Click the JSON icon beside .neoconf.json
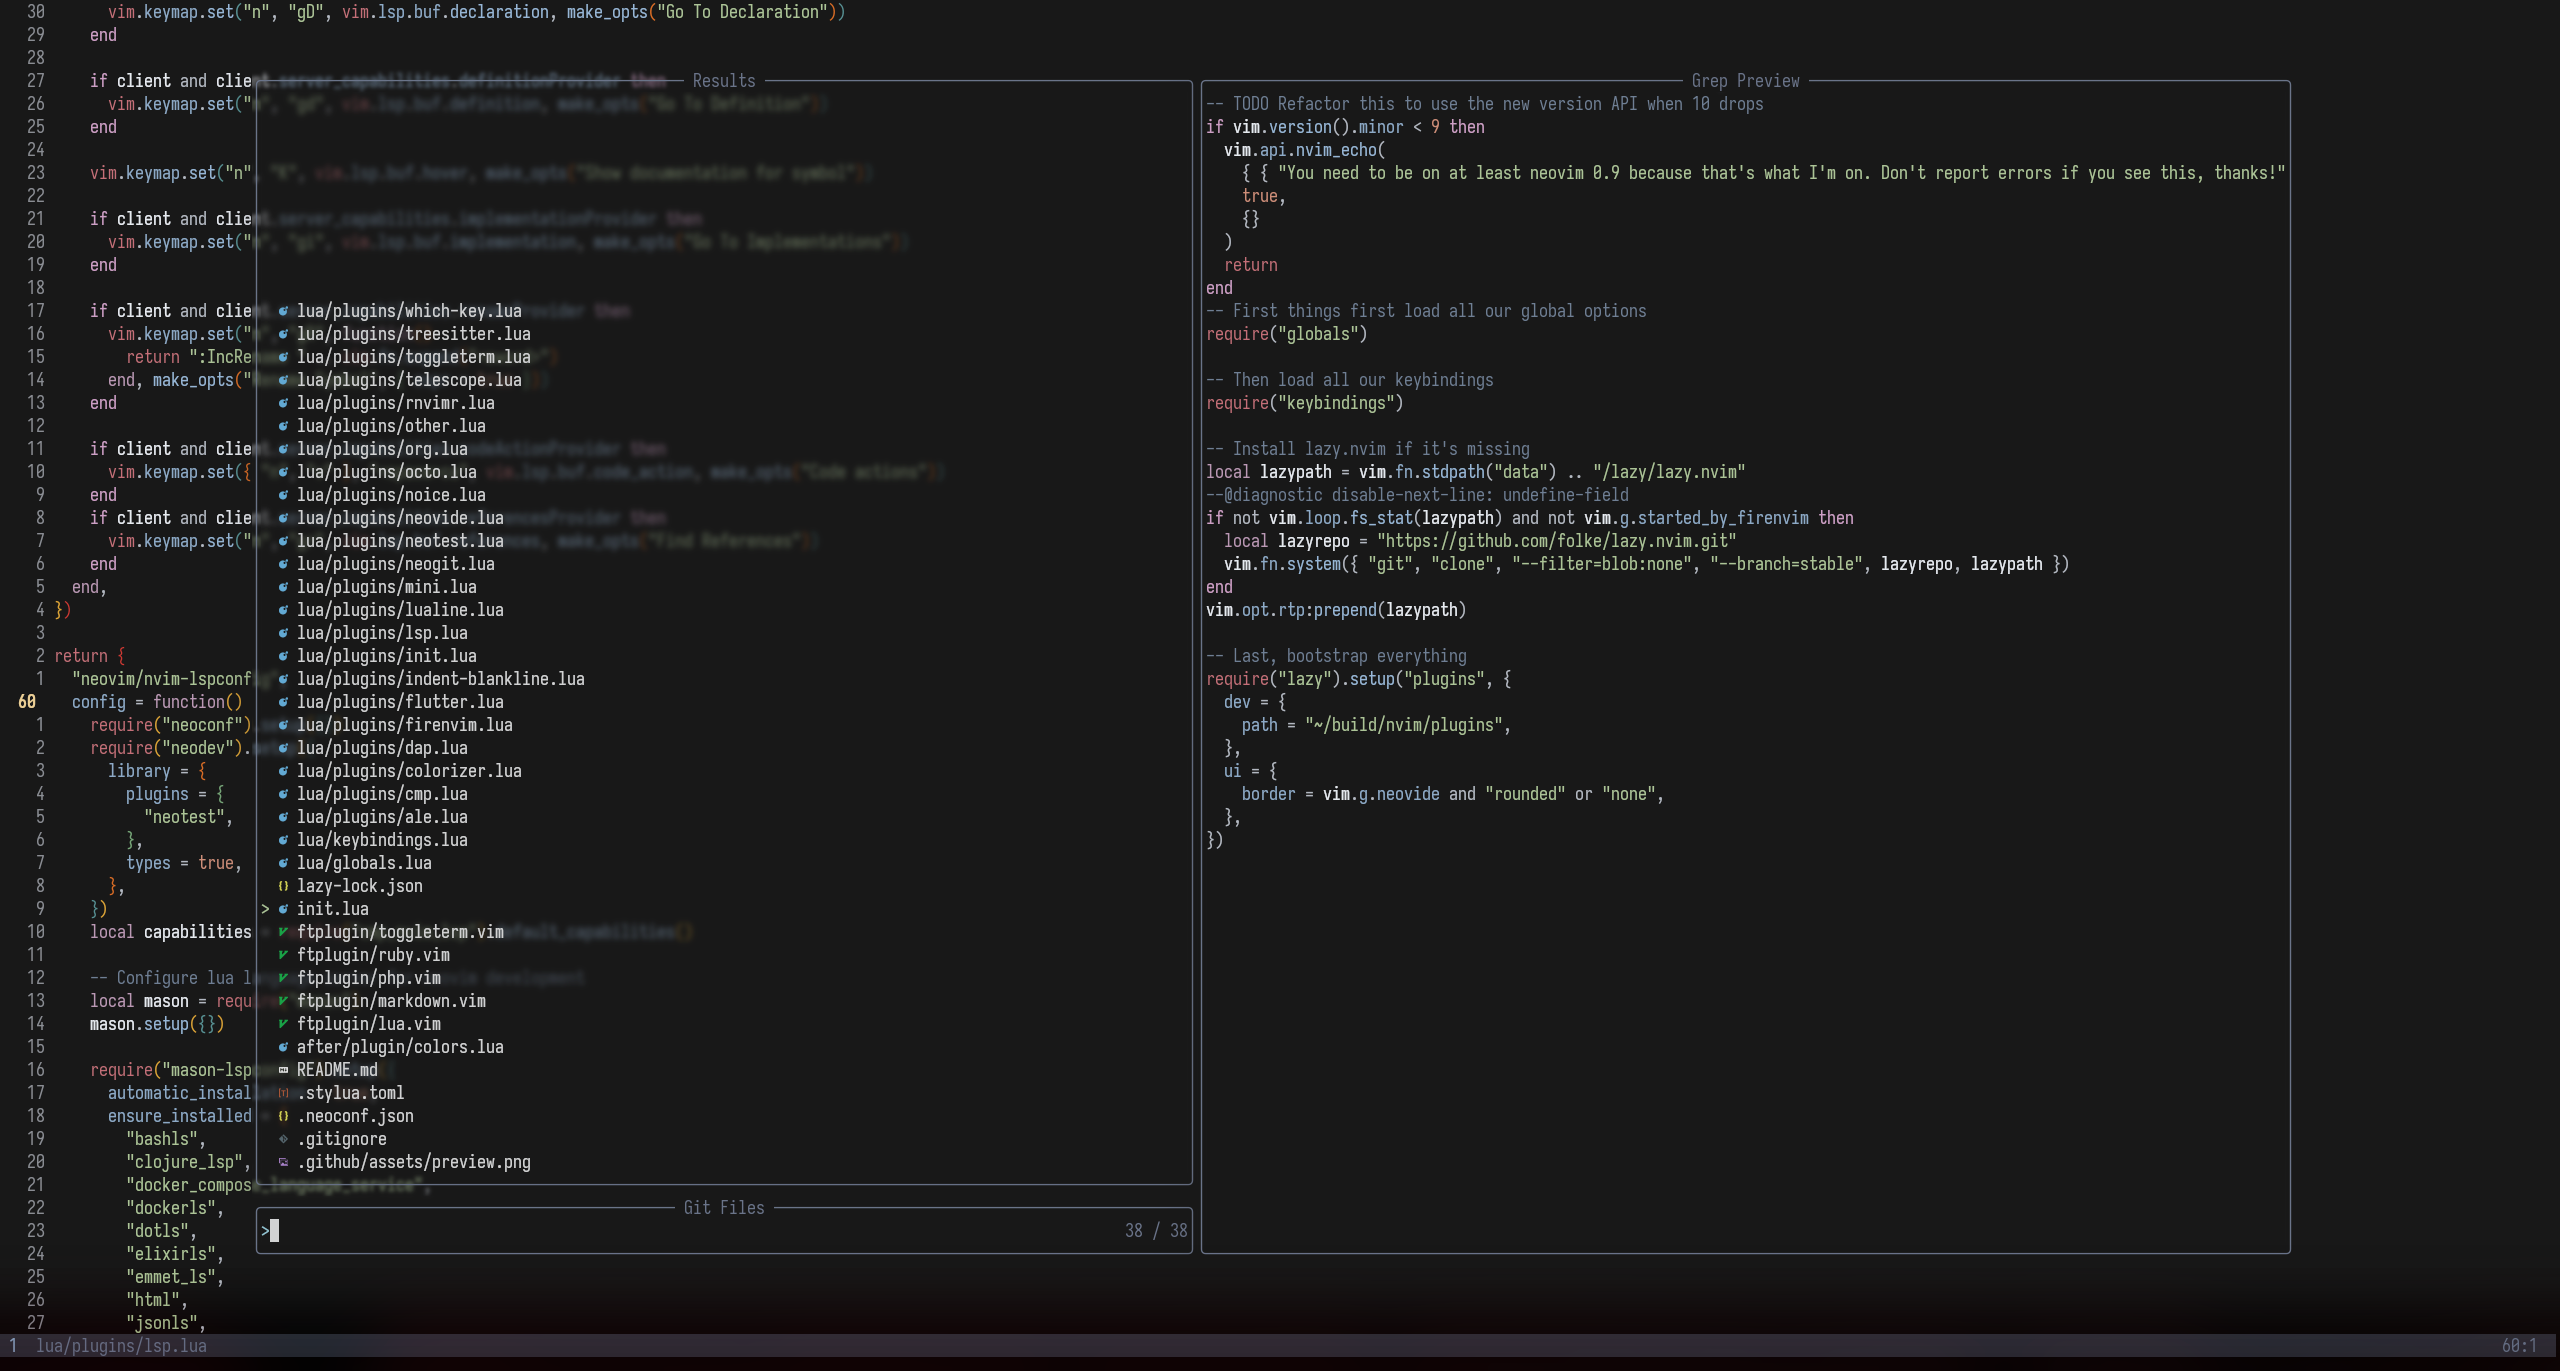 pyautogui.click(x=283, y=1116)
